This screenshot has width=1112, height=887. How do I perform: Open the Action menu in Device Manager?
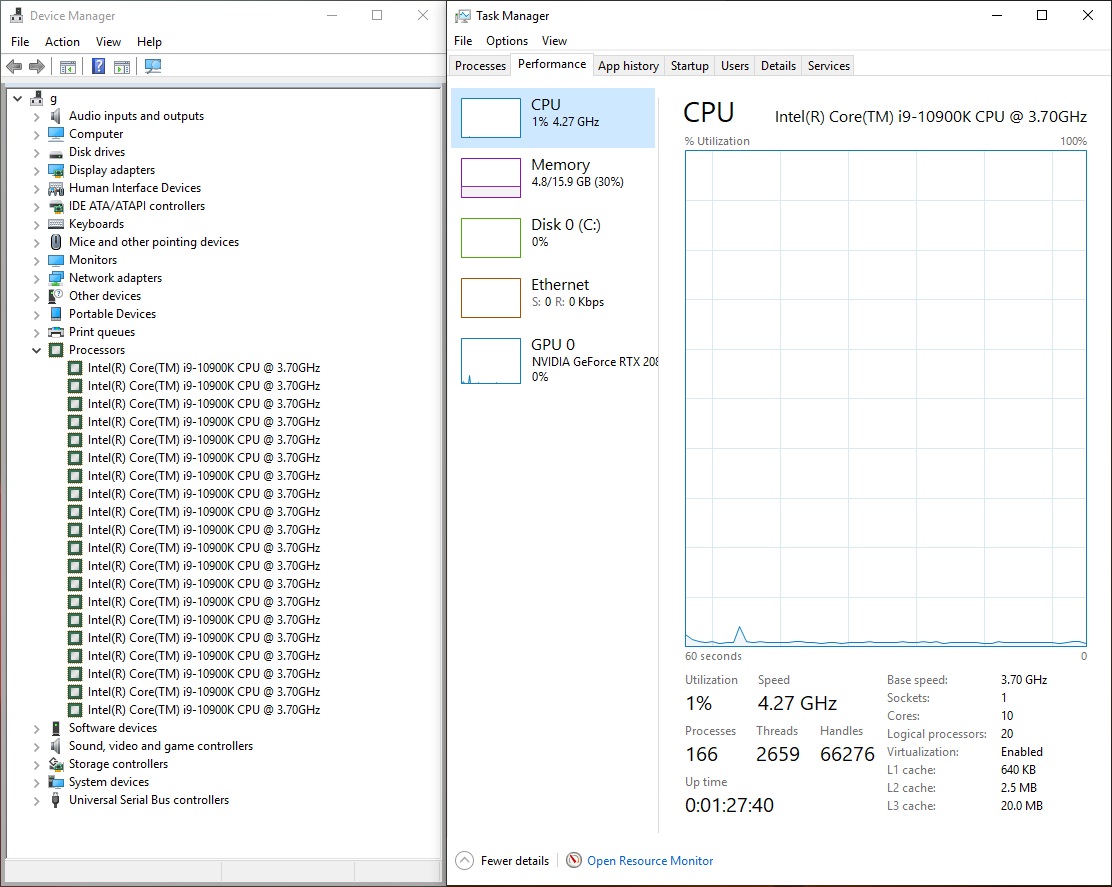coord(62,42)
